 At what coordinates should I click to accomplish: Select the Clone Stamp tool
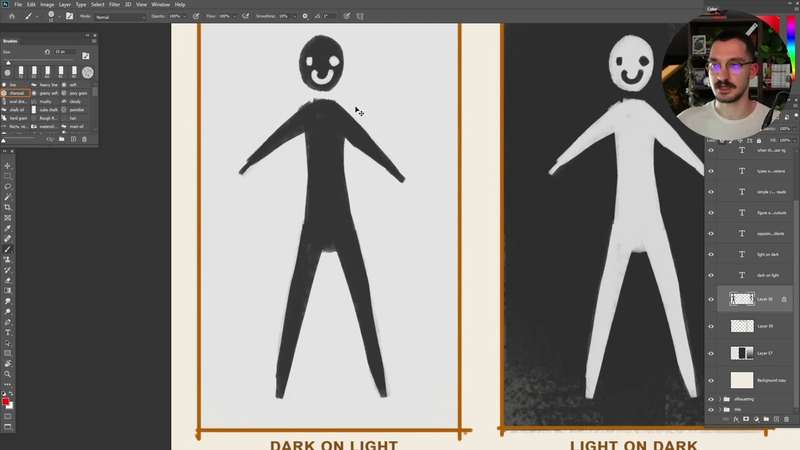coord(8,260)
